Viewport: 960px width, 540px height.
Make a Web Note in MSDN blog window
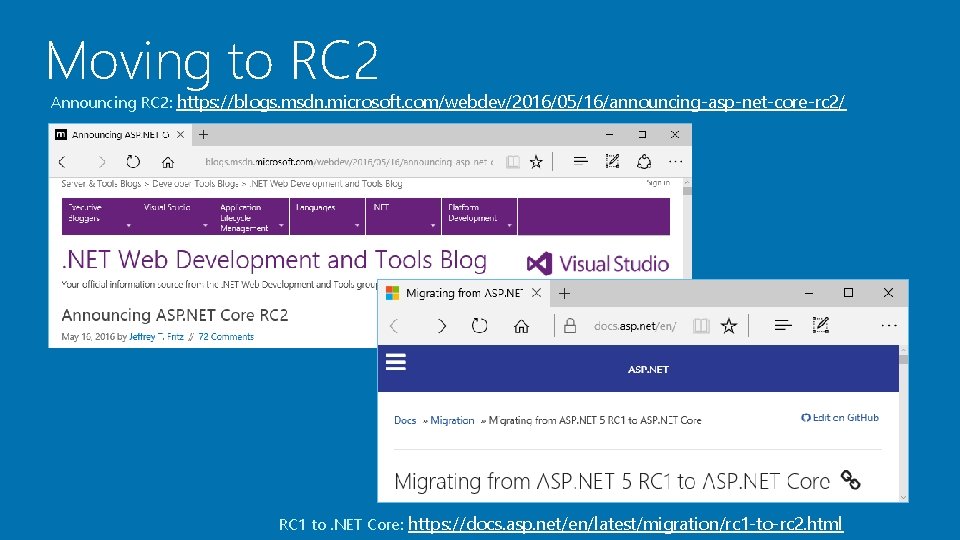pyautogui.click(x=612, y=161)
